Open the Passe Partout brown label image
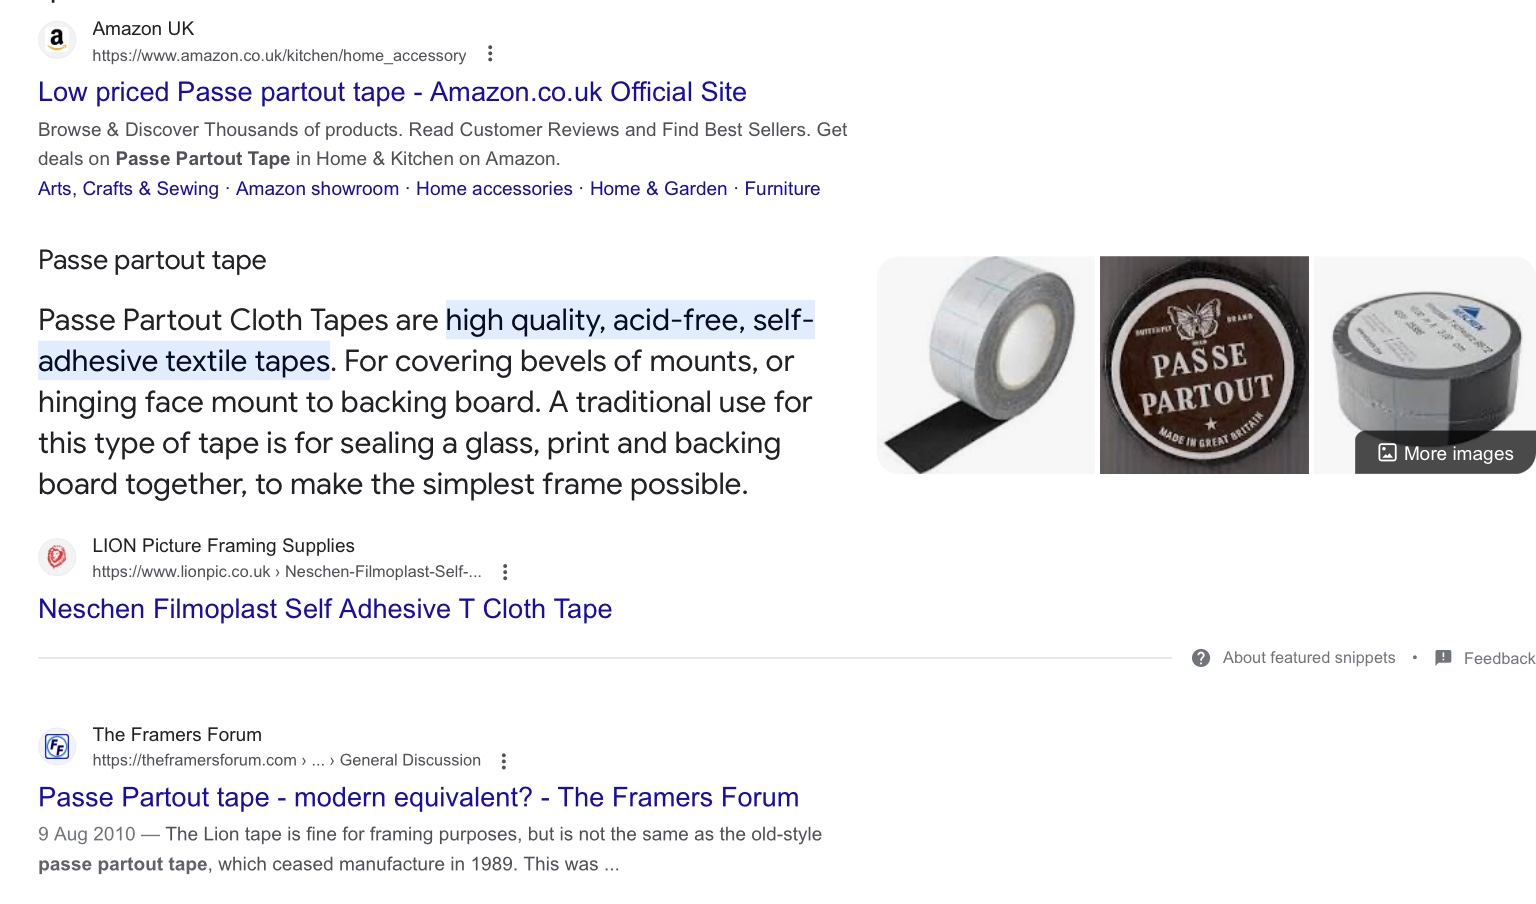The height and width of the screenshot is (904, 1536). (1204, 365)
